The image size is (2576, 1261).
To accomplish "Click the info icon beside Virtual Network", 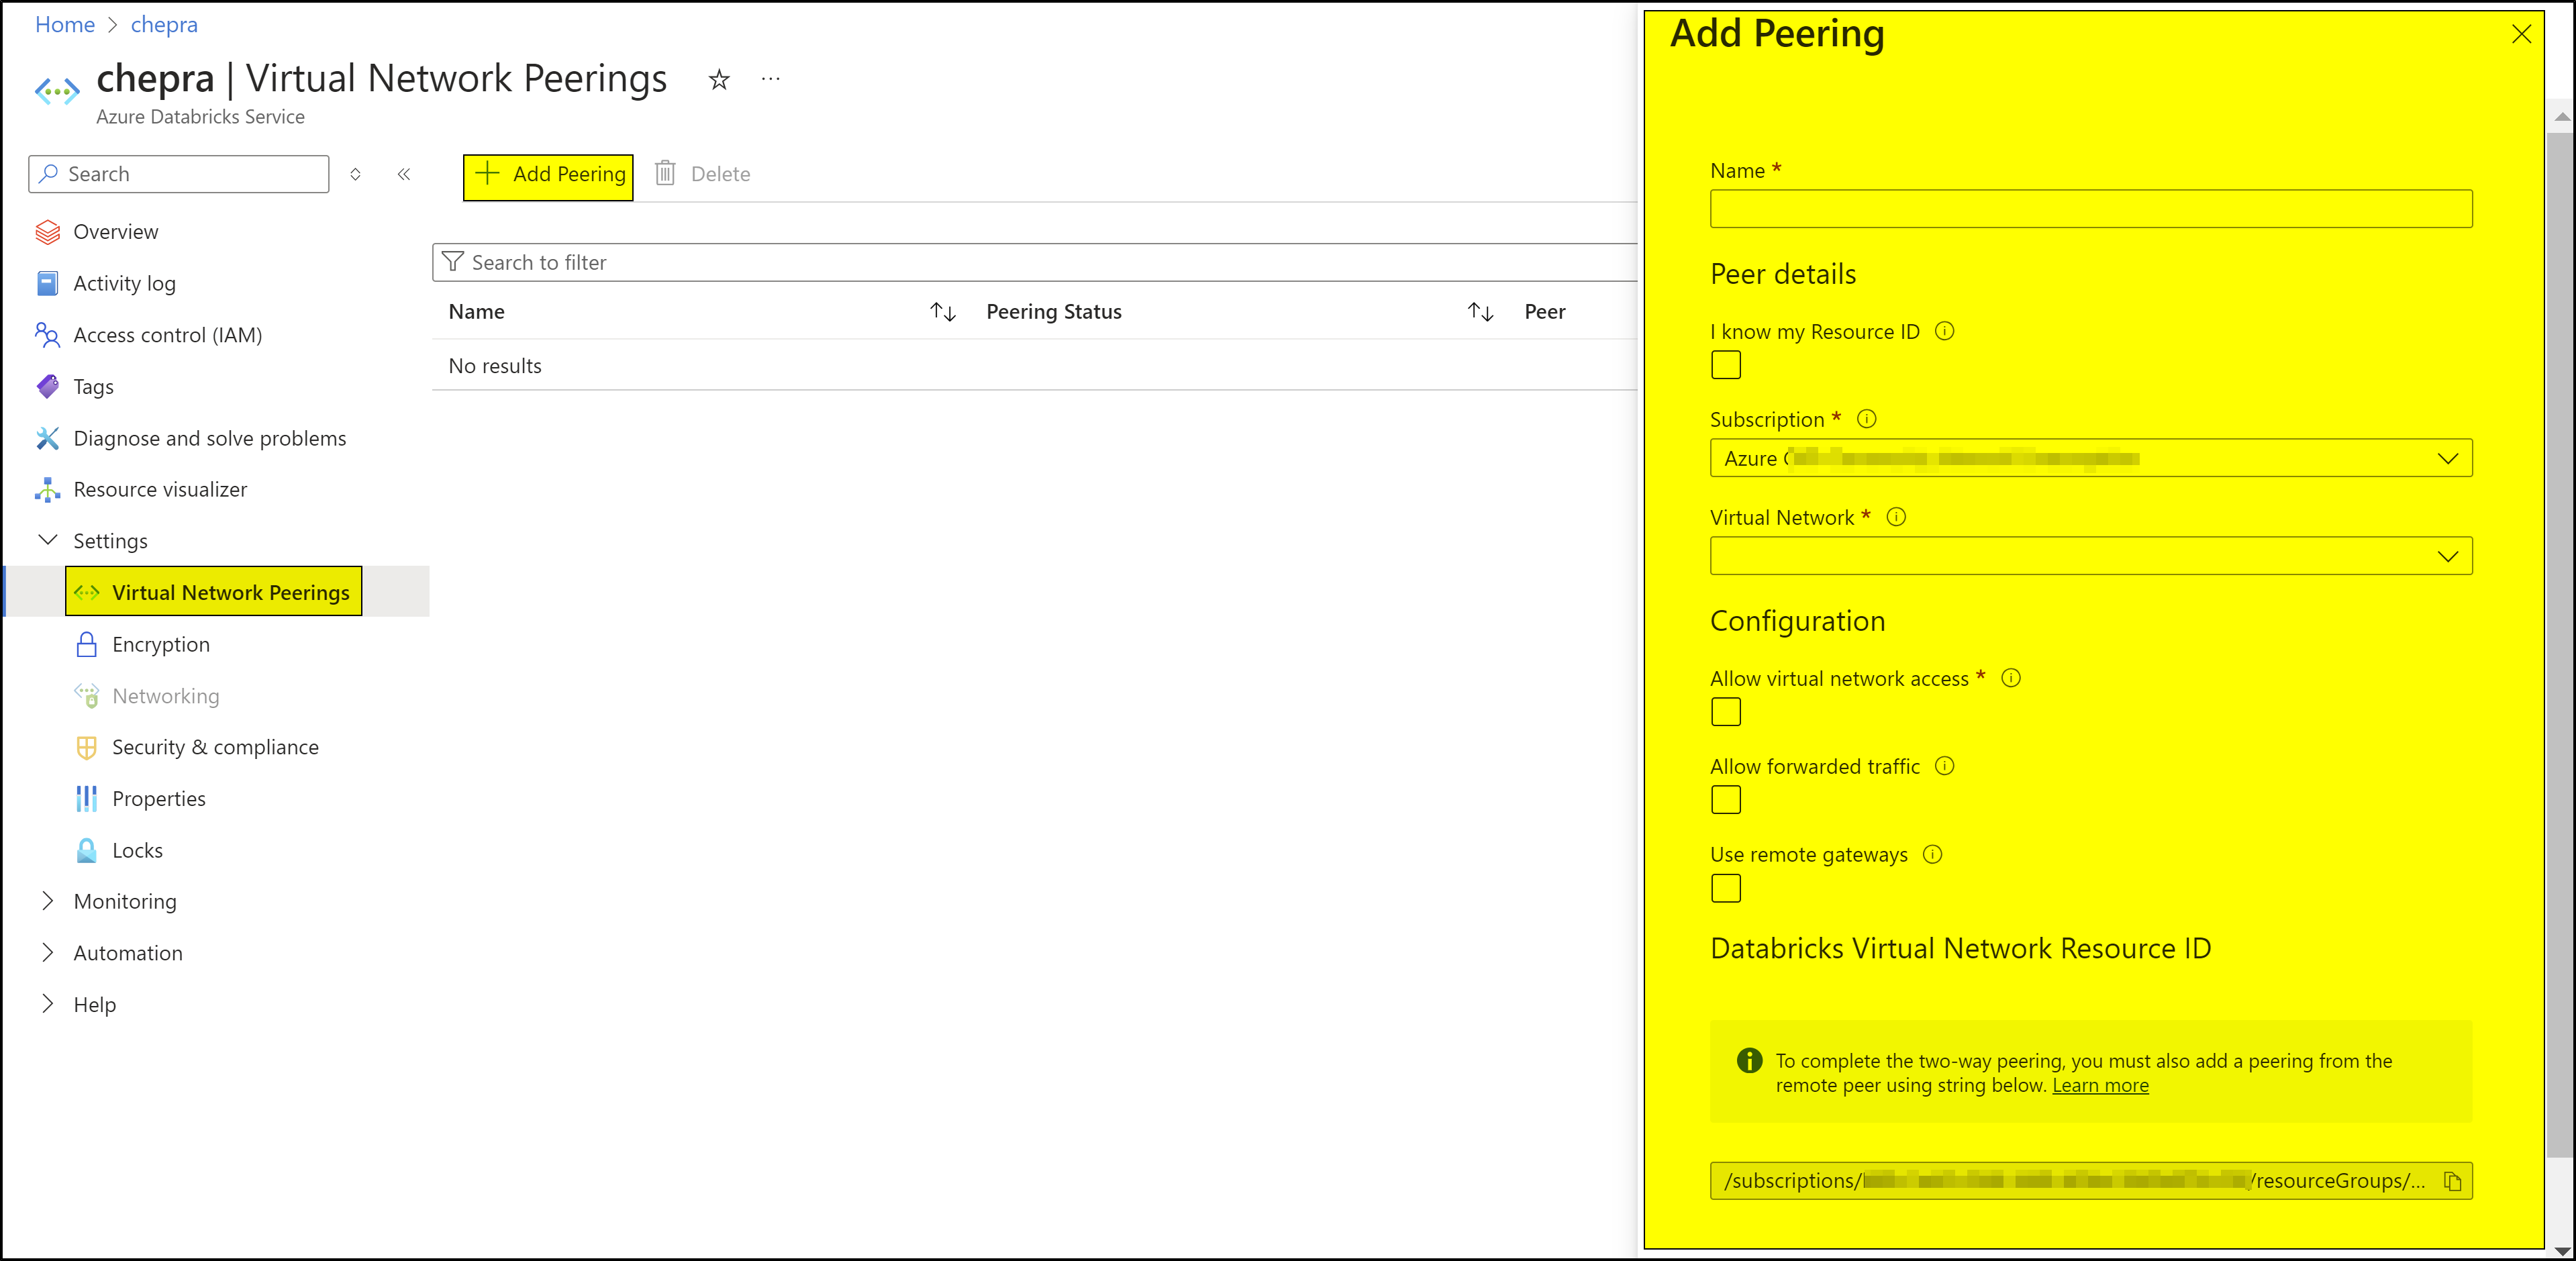I will (1896, 517).
